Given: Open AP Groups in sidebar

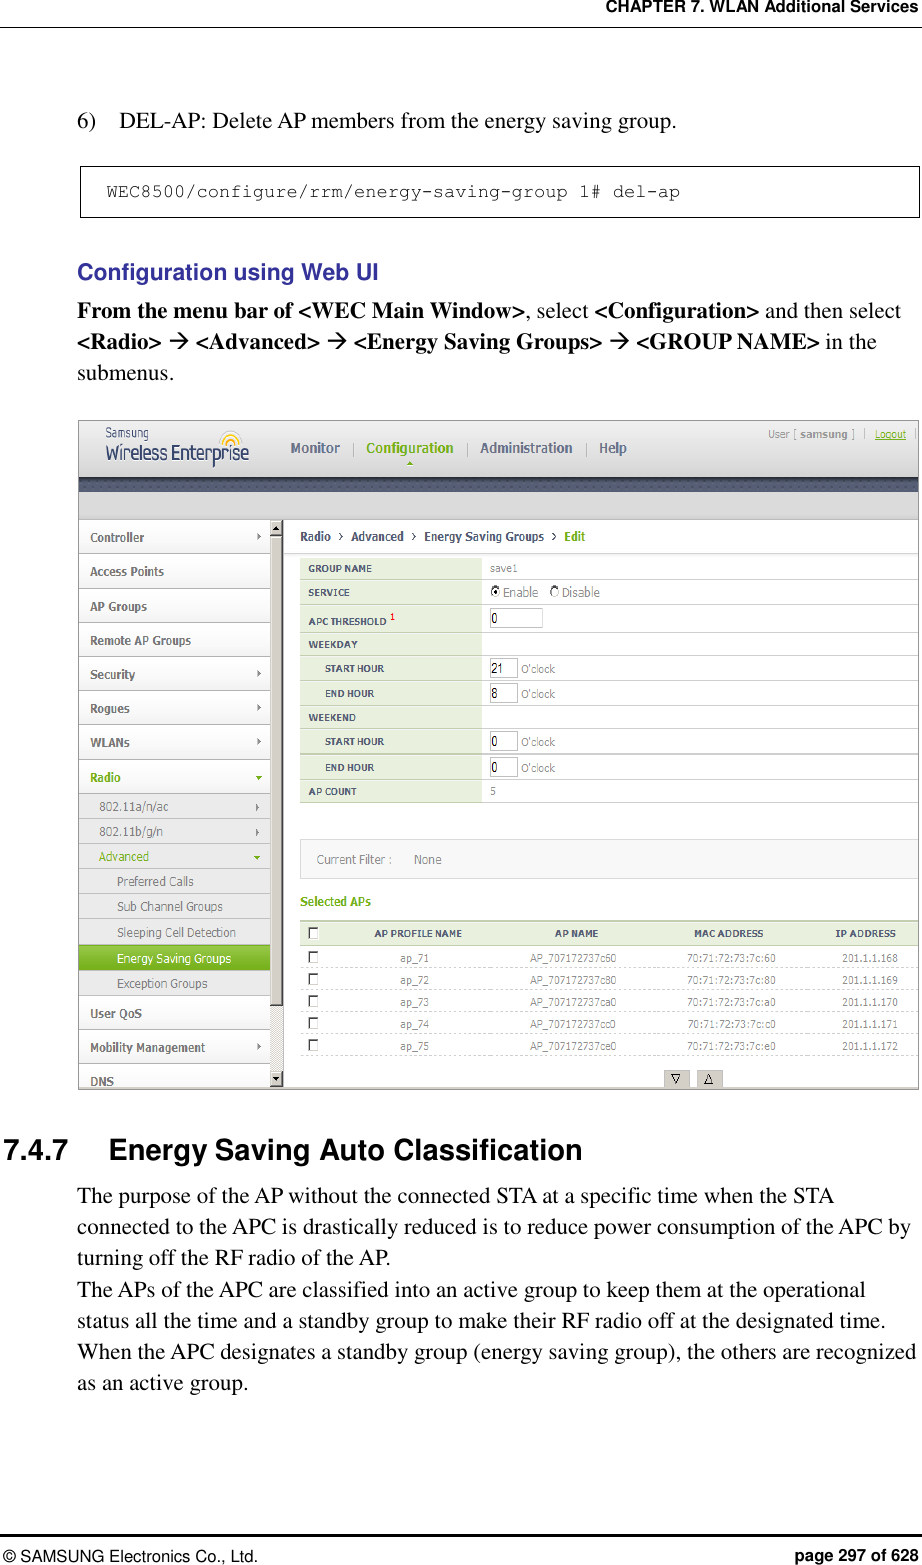Looking at the screenshot, I should [174, 606].
